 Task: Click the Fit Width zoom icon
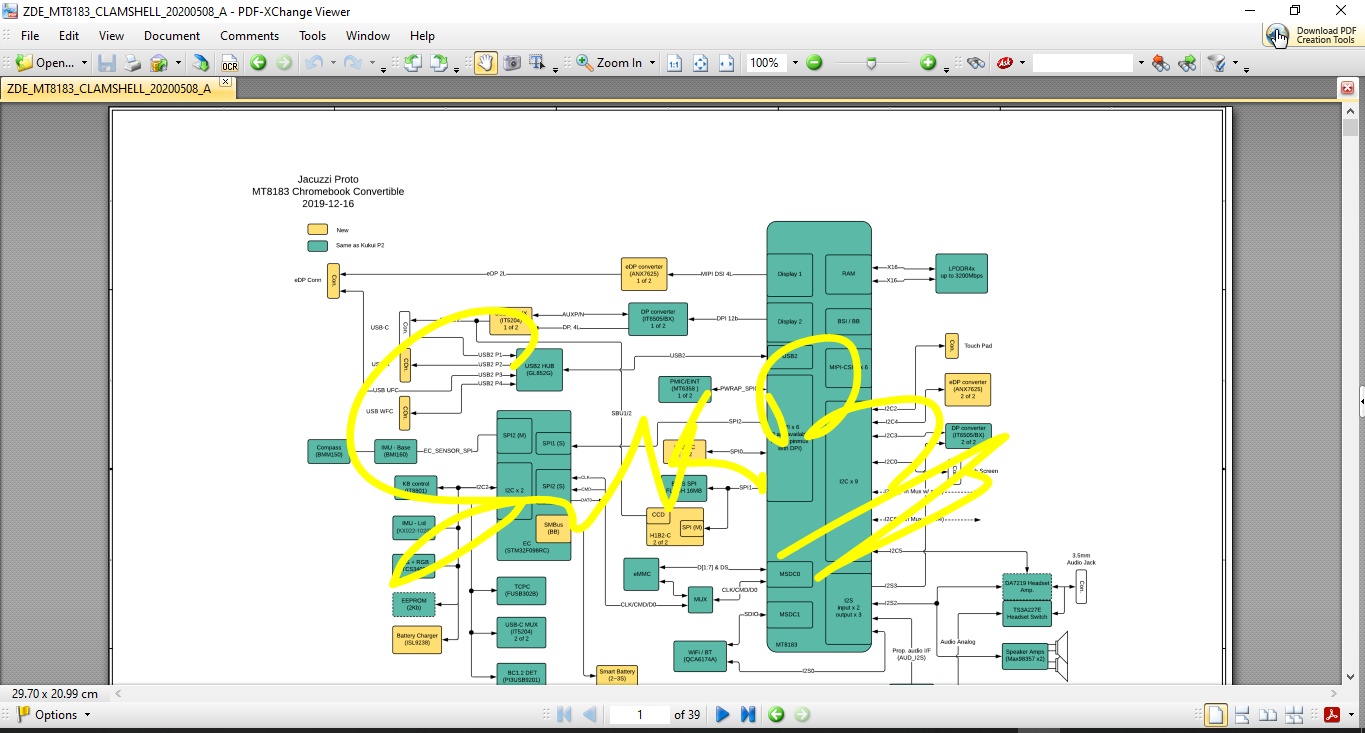coord(727,63)
